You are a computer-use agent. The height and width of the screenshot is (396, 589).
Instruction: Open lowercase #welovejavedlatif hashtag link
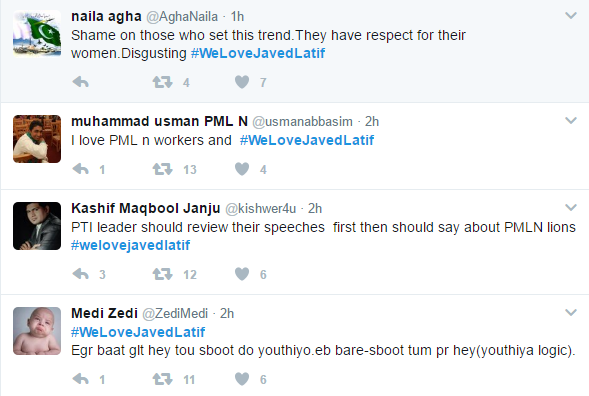tap(130, 245)
